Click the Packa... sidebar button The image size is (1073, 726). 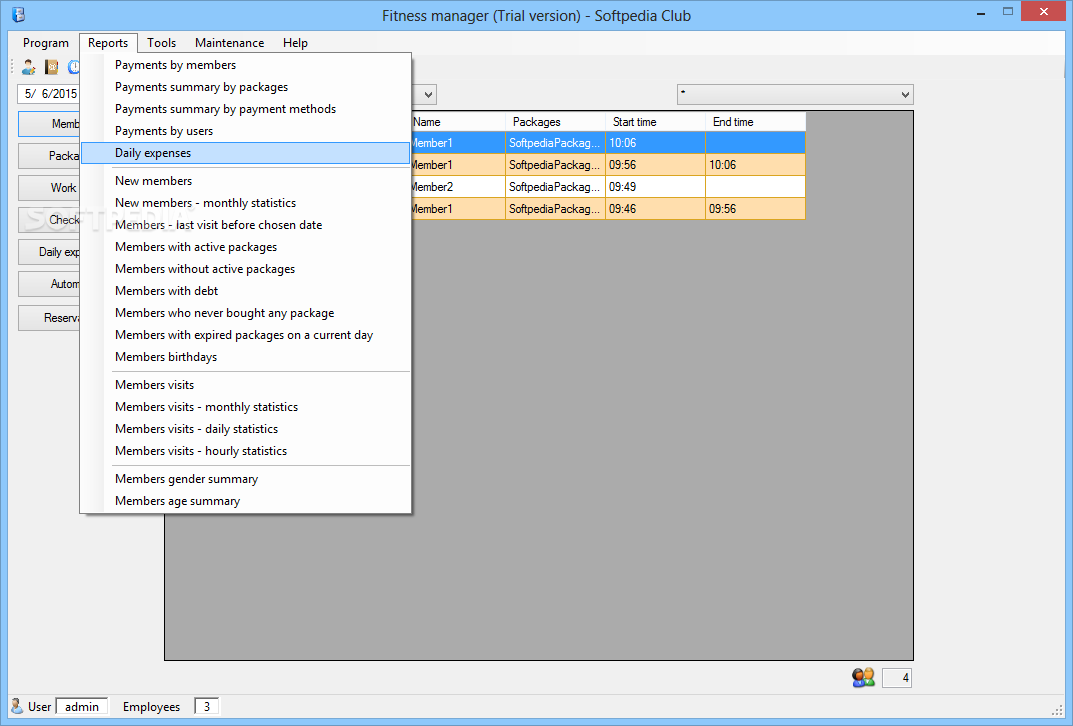[x=50, y=156]
